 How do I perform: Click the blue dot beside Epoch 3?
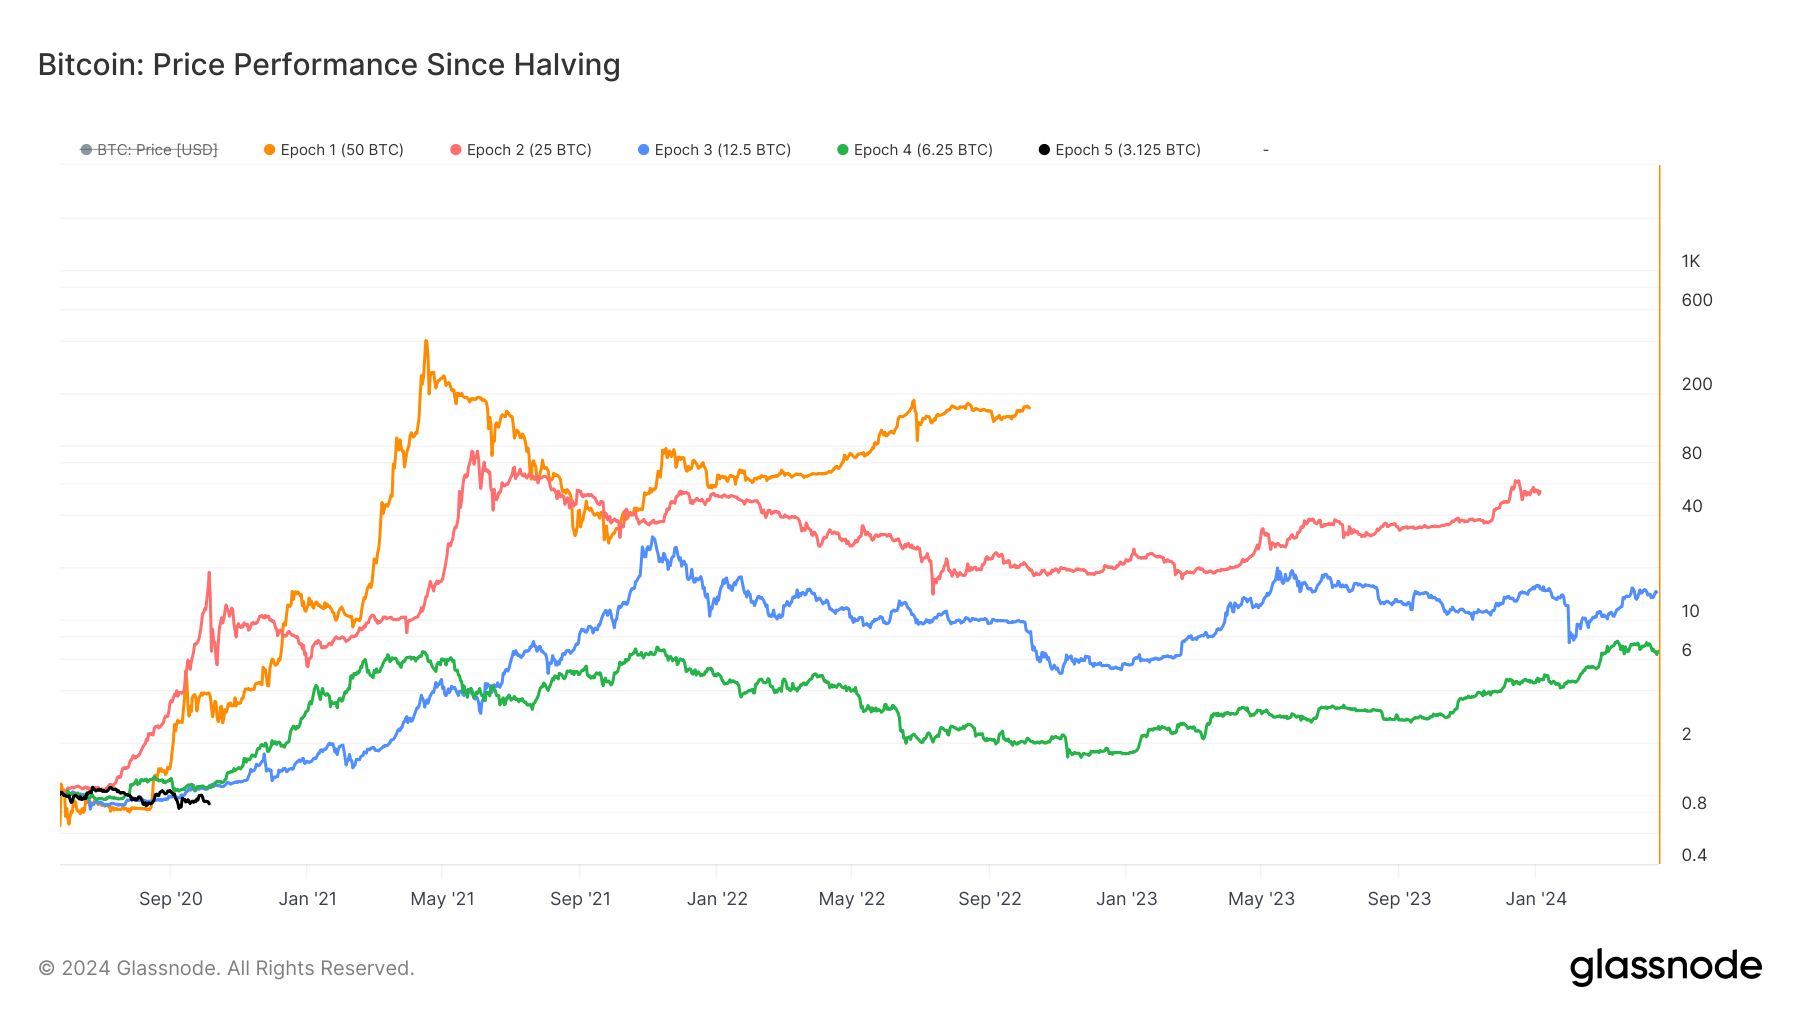coord(643,150)
